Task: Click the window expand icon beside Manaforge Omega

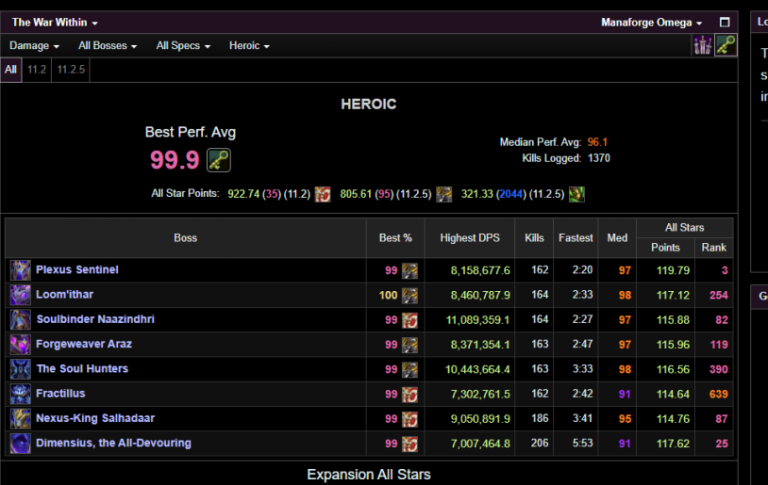Action: point(724,23)
